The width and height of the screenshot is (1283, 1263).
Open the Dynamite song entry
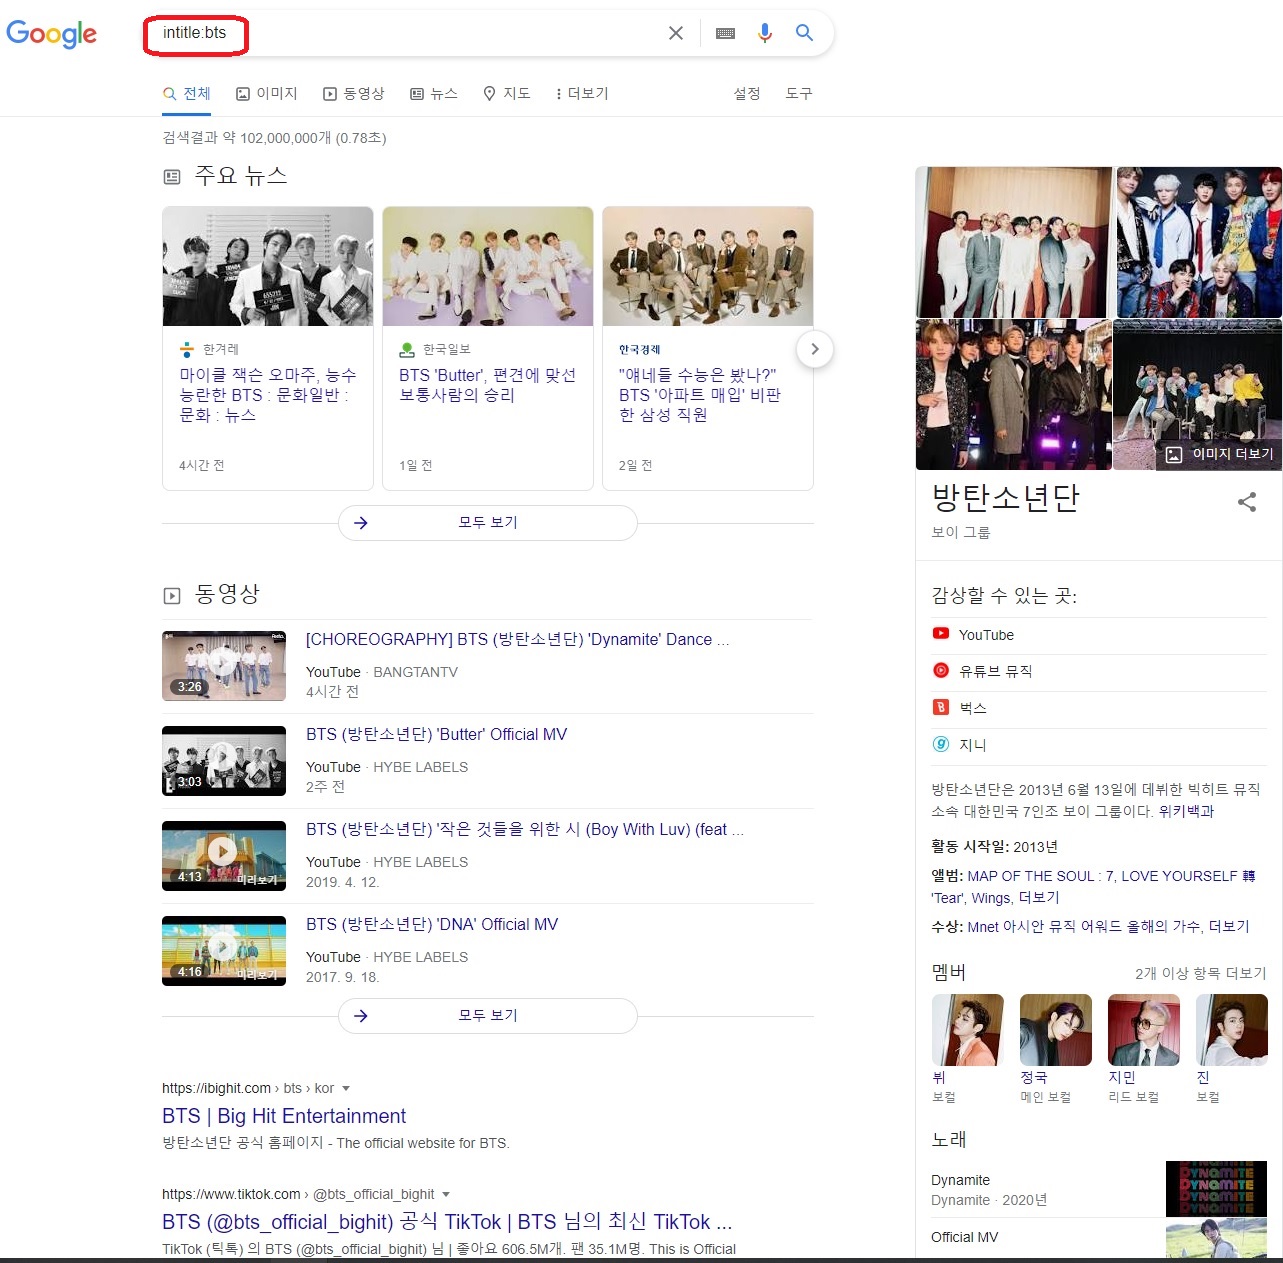click(x=1099, y=1189)
